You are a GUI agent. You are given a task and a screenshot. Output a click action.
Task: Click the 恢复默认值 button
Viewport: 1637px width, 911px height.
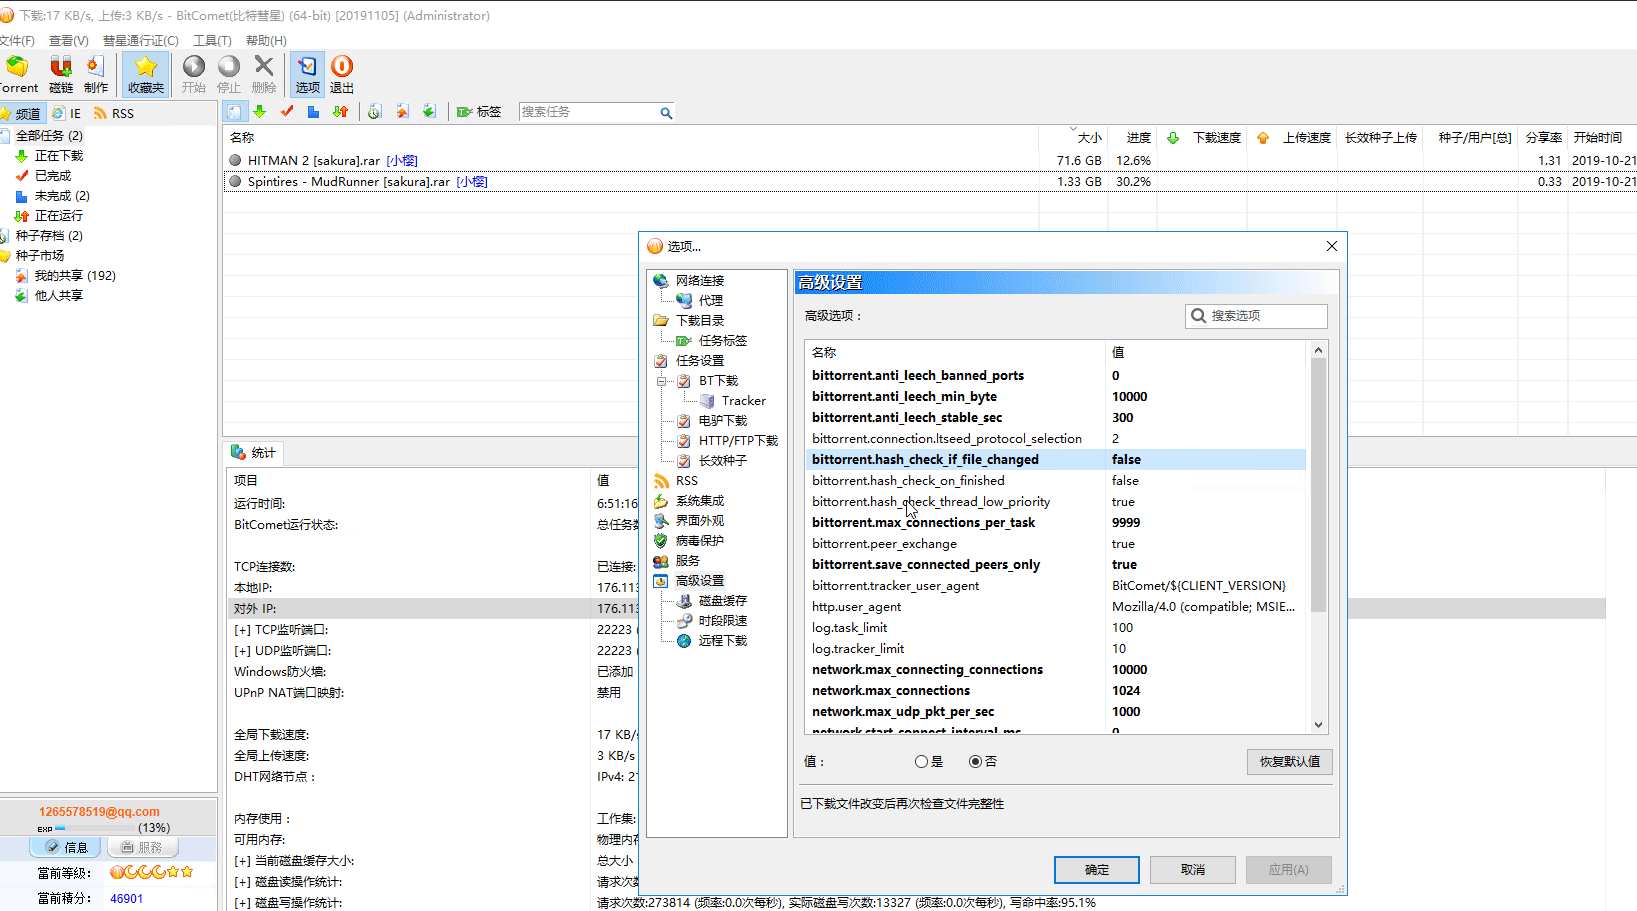[x=1289, y=762]
